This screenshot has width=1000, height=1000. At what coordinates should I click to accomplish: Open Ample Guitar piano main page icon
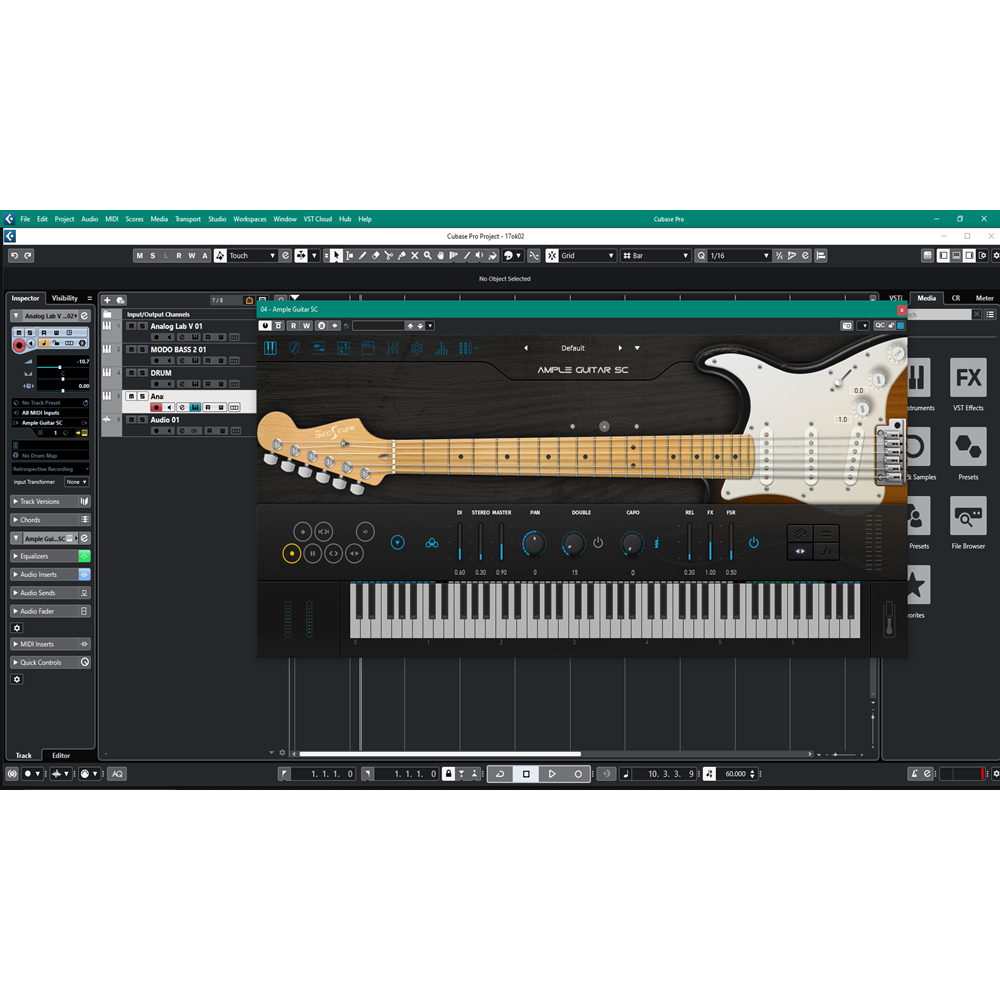point(270,348)
